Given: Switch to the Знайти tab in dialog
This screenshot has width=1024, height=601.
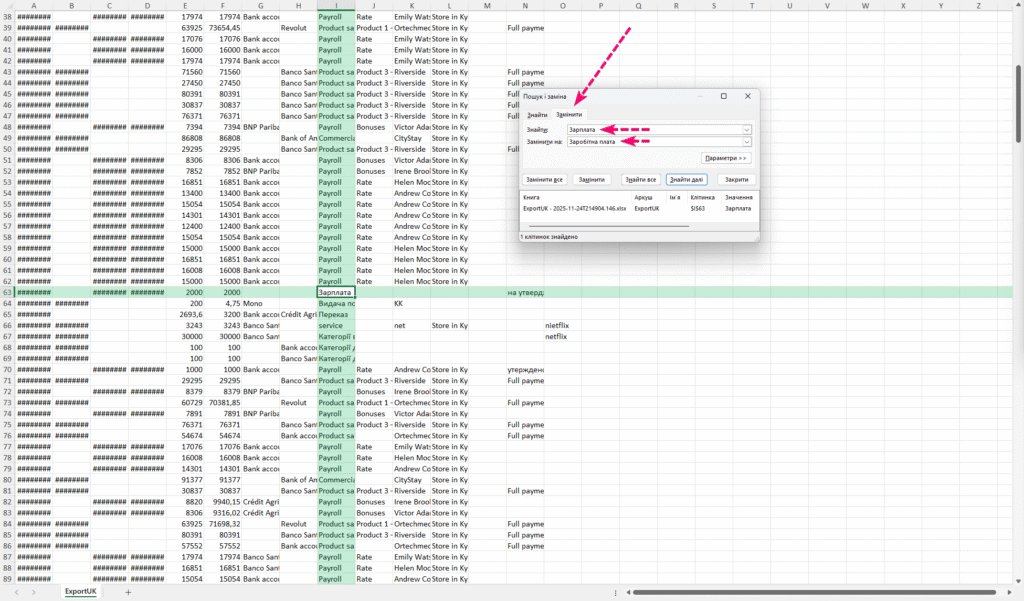Looking at the screenshot, I should pos(537,115).
